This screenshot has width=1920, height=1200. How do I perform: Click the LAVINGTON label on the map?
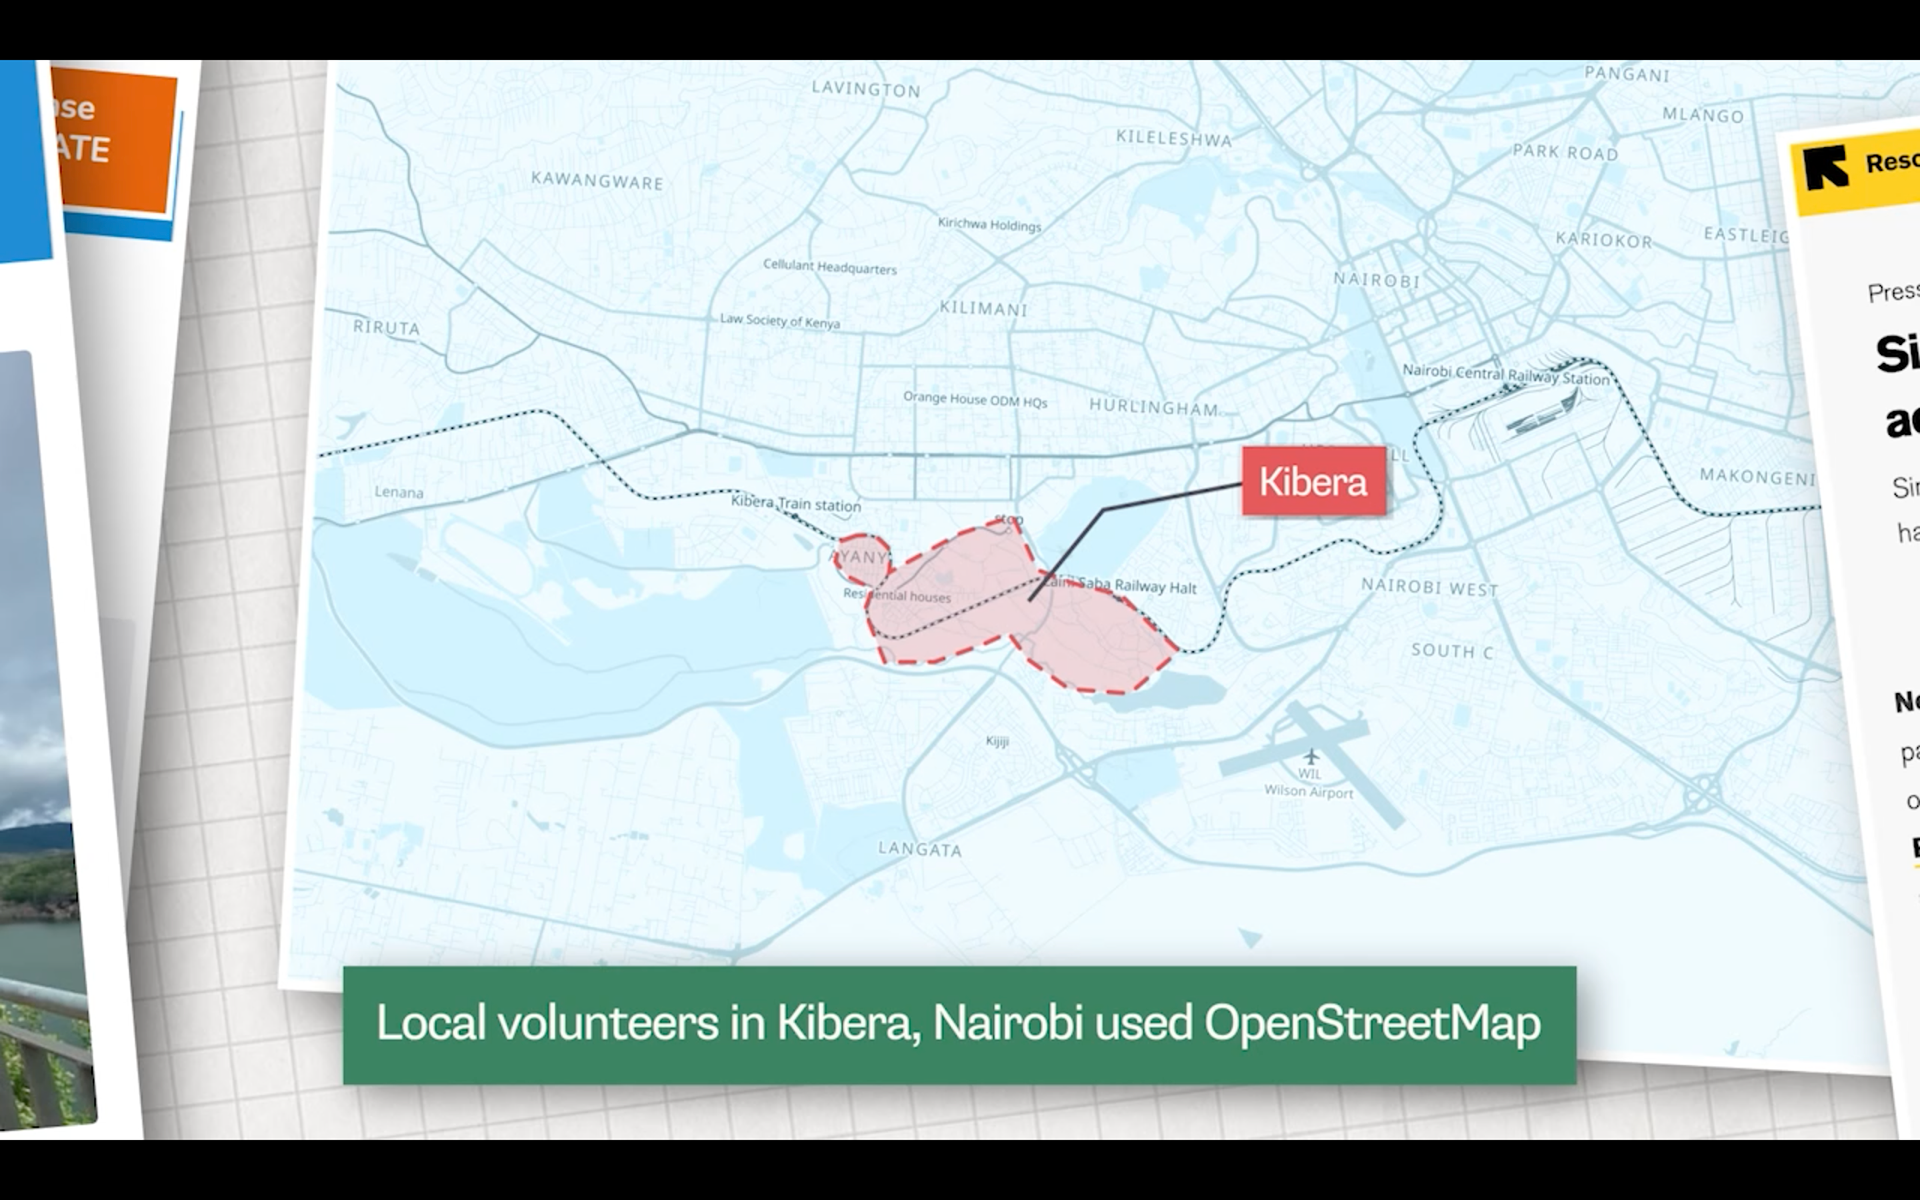tap(866, 89)
